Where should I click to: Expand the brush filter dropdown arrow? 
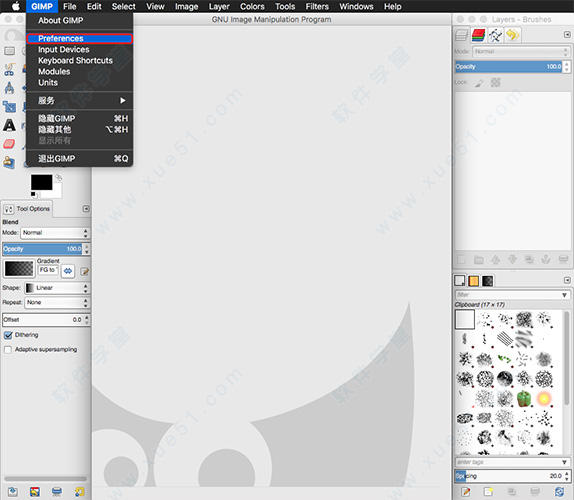click(564, 295)
